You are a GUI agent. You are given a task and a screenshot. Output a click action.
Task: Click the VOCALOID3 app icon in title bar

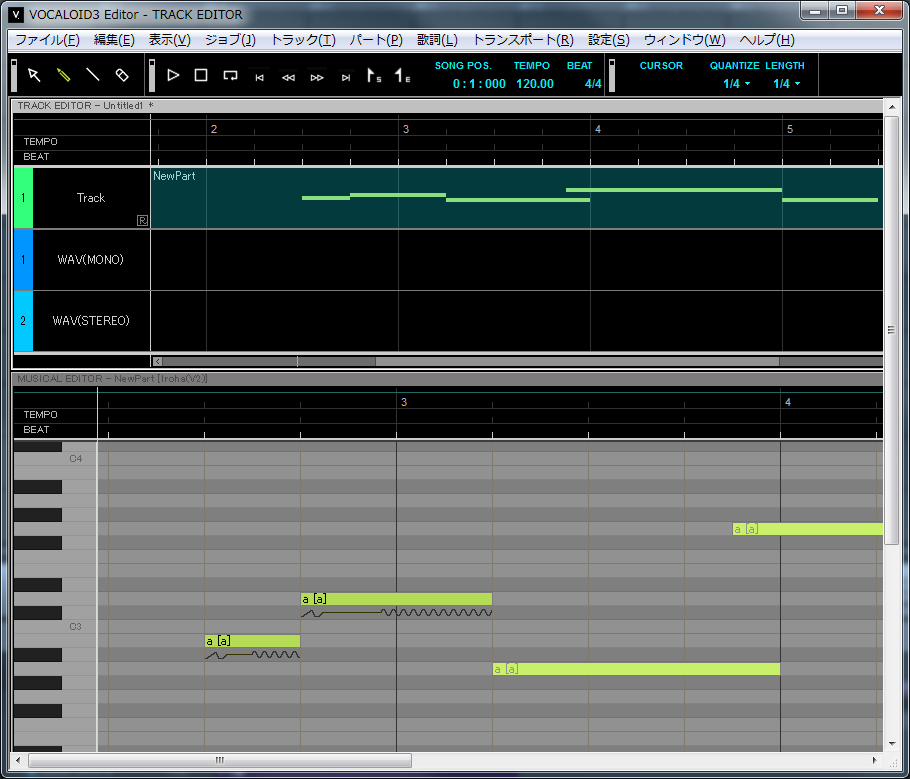[x=16, y=14]
